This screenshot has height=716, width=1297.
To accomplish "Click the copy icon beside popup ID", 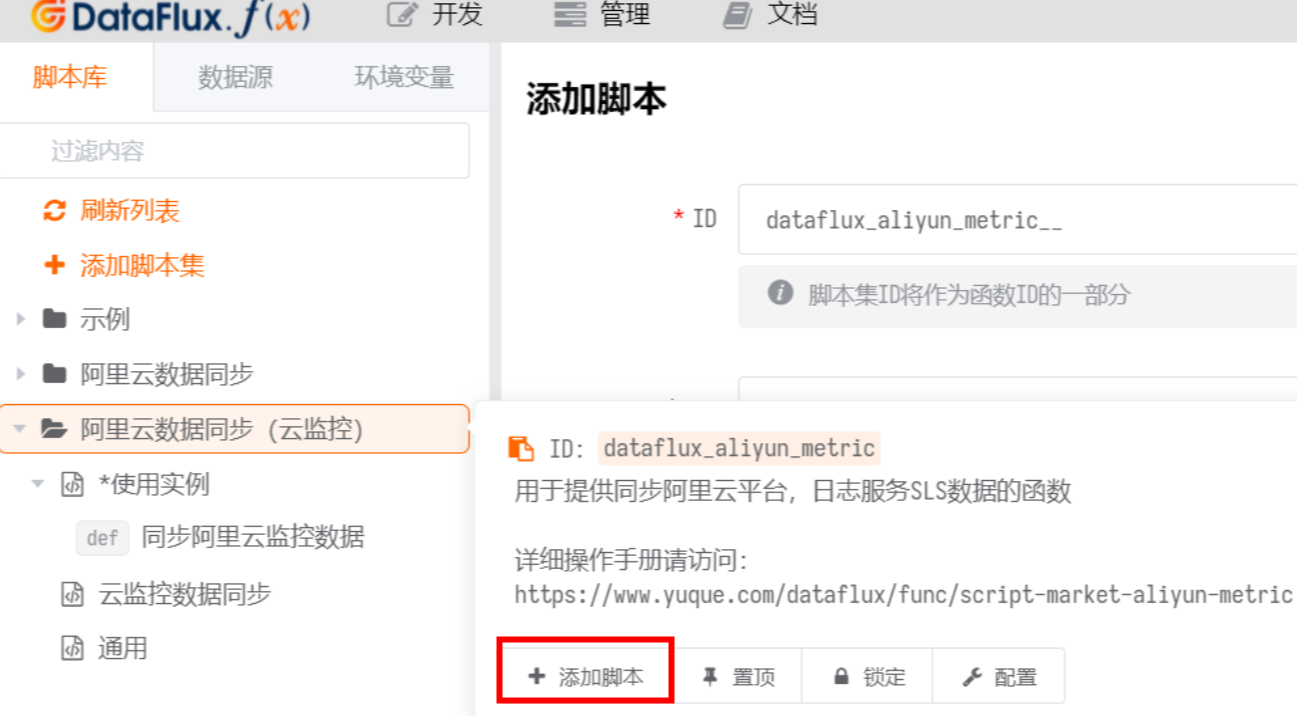I will (521, 448).
